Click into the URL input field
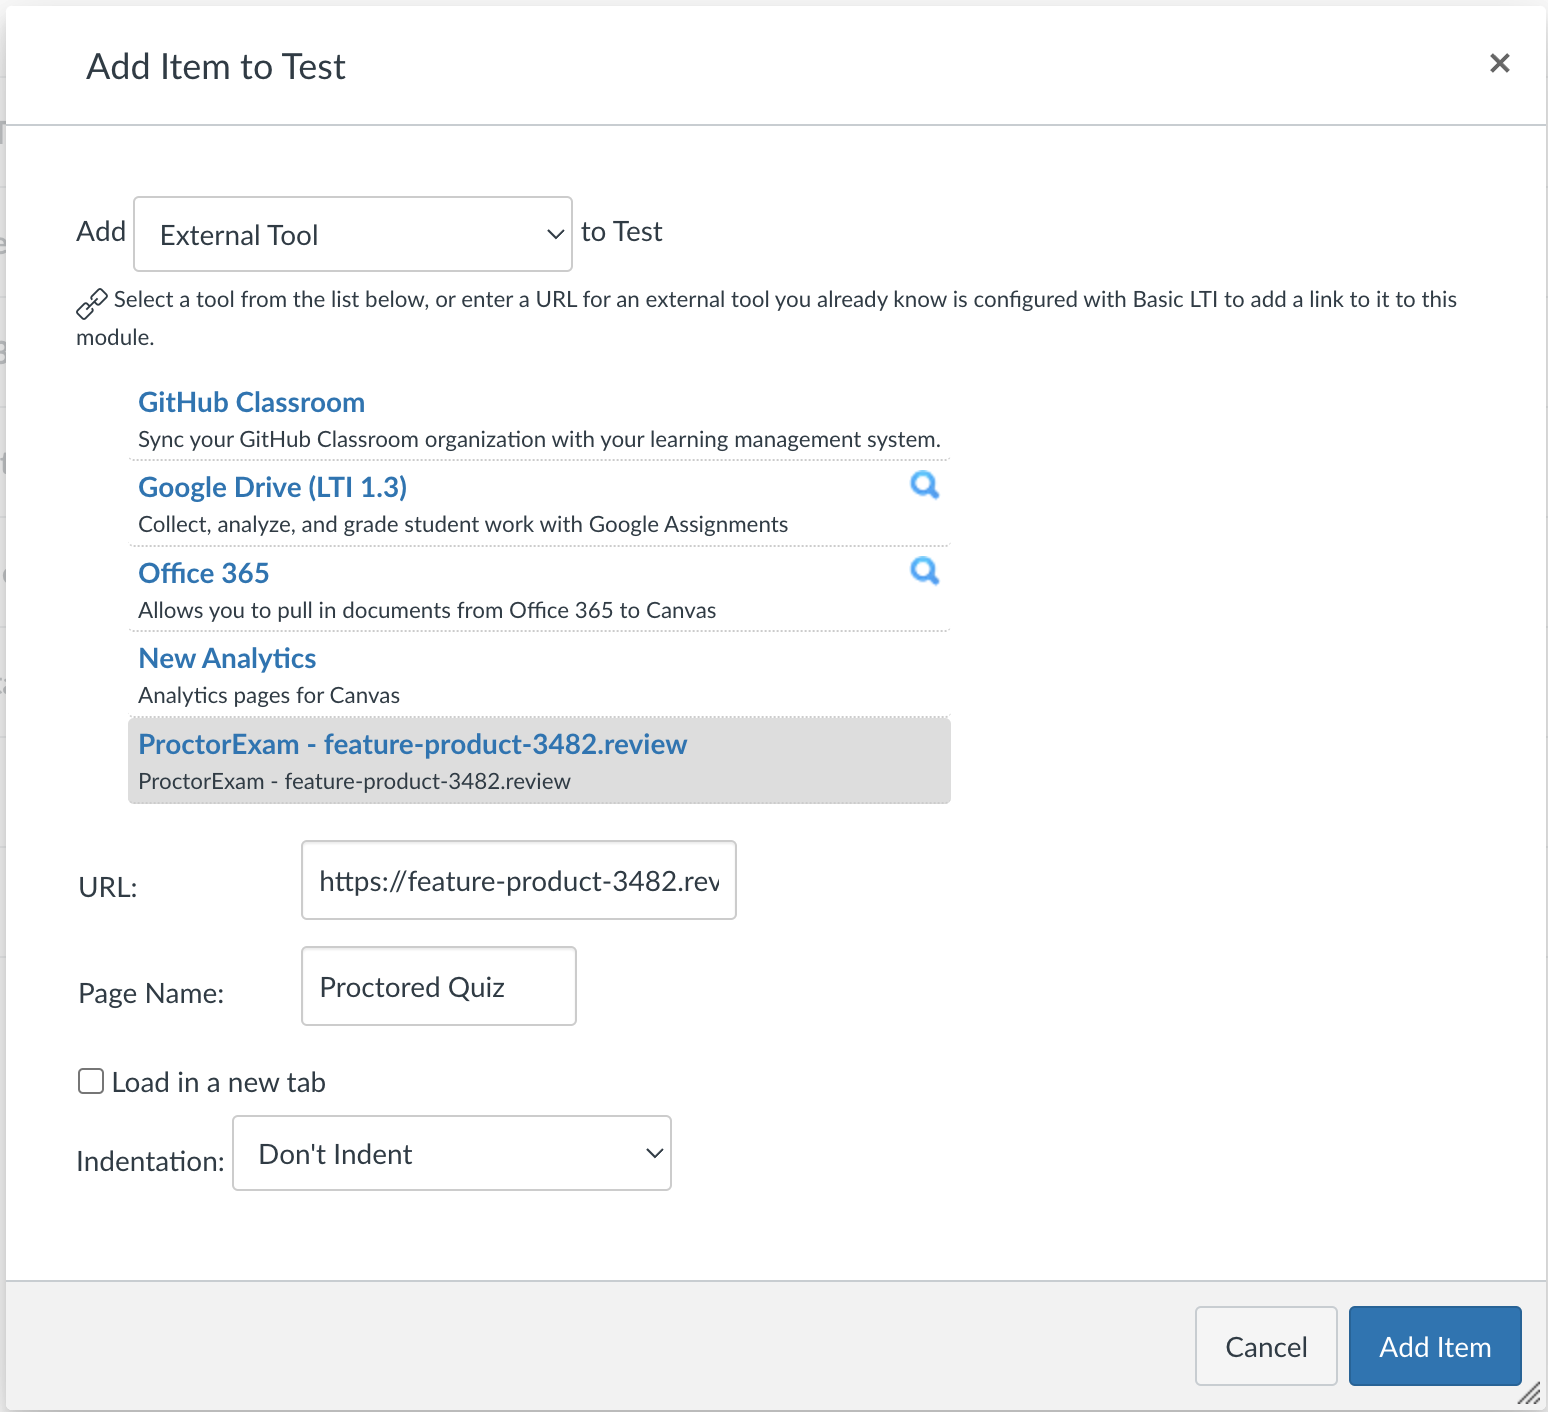This screenshot has height=1412, width=1548. click(x=519, y=880)
